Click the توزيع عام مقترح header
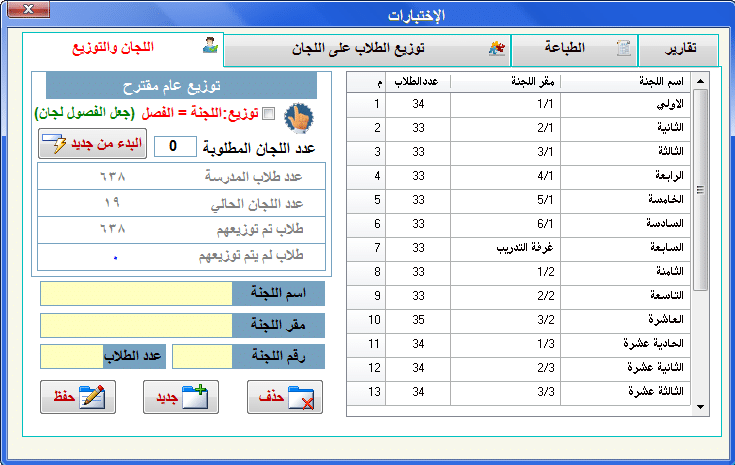The height and width of the screenshot is (465, 735). [181, 86]
